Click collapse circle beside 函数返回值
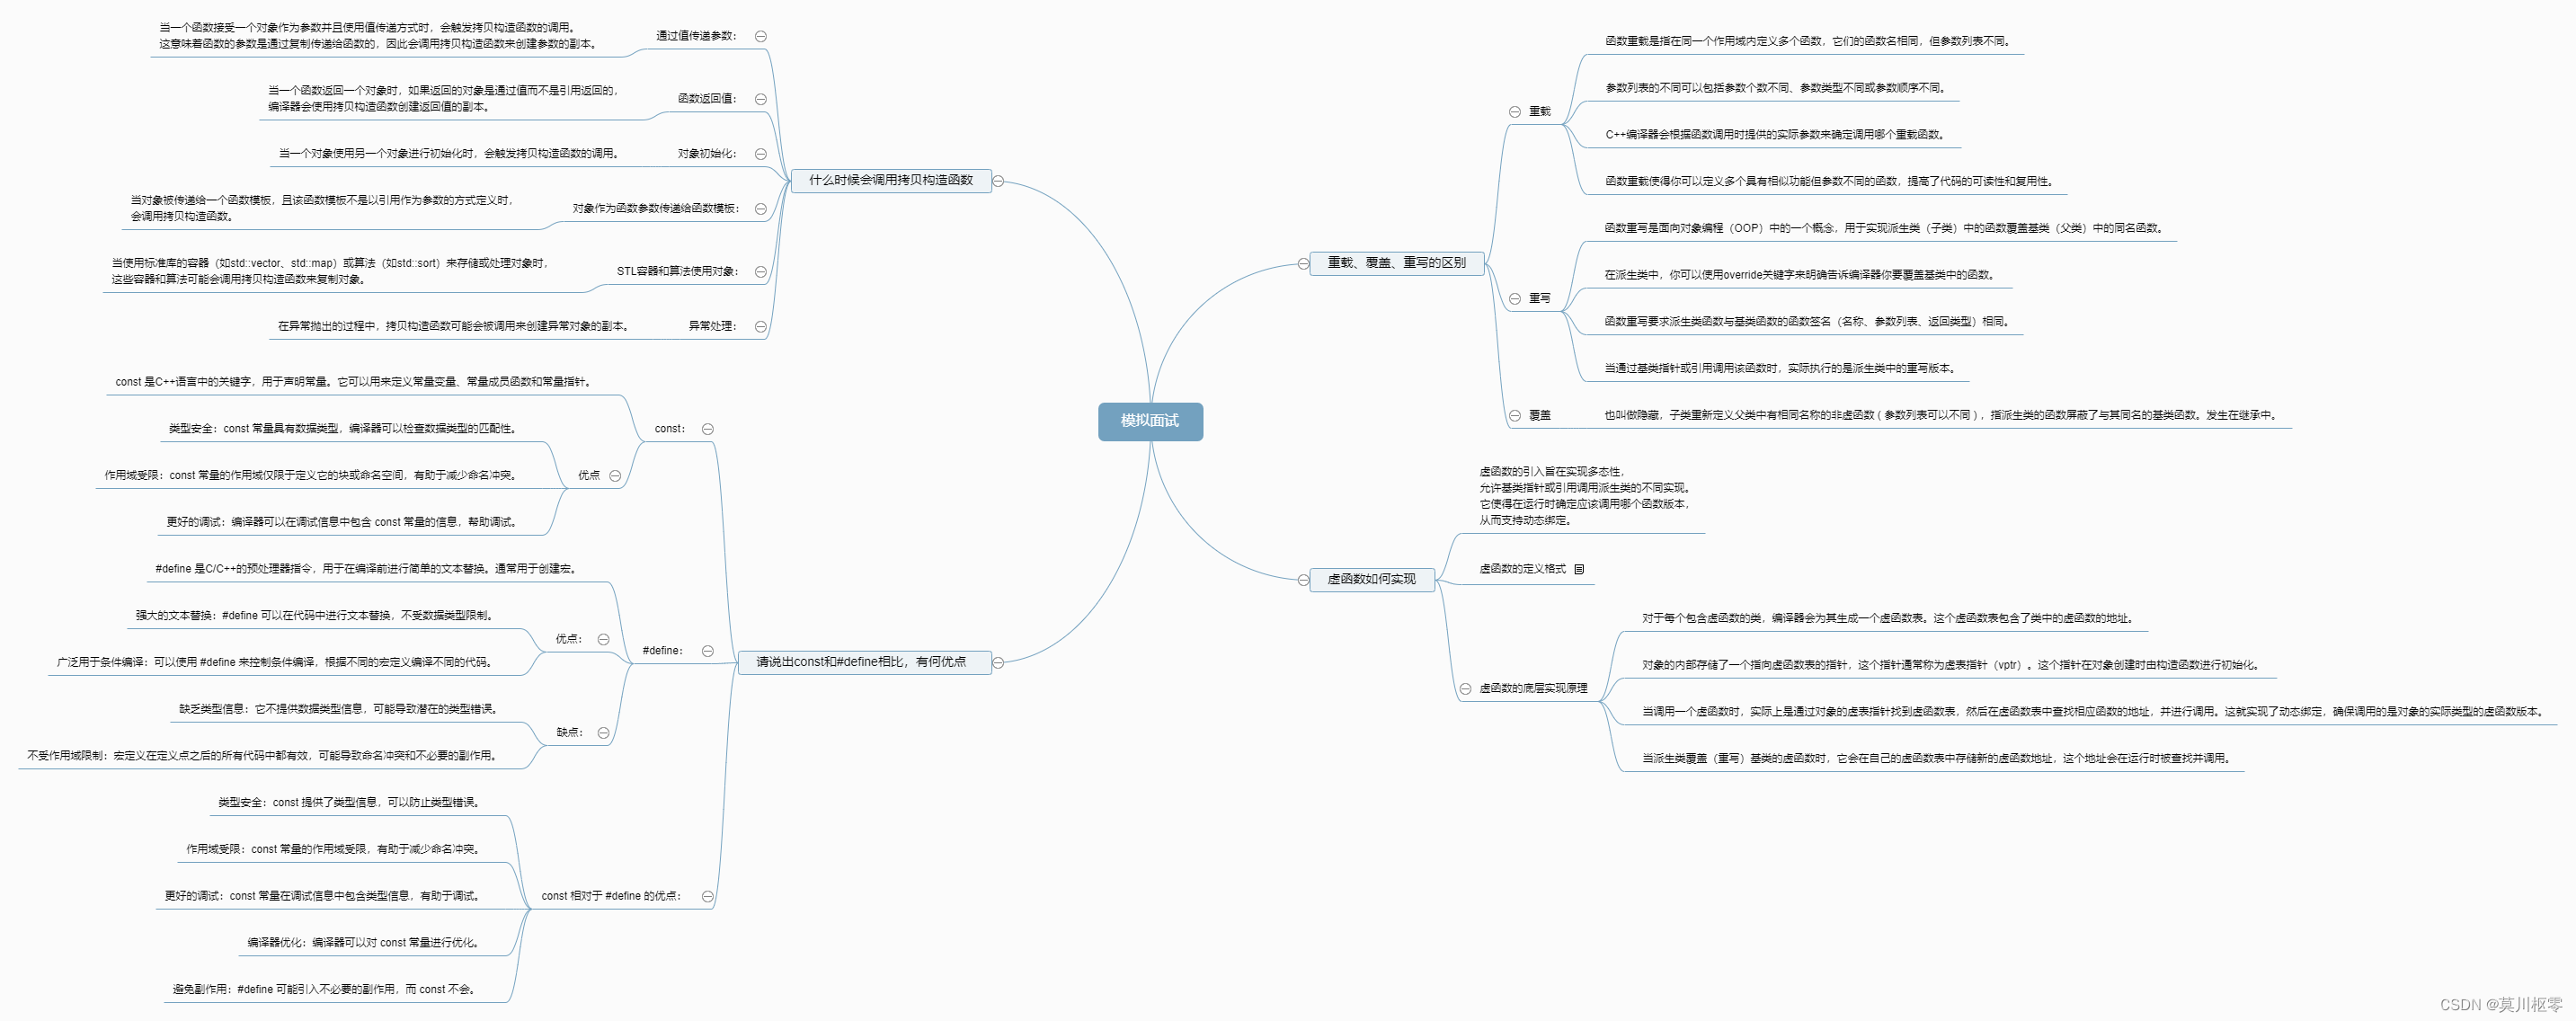 point(761,99)
